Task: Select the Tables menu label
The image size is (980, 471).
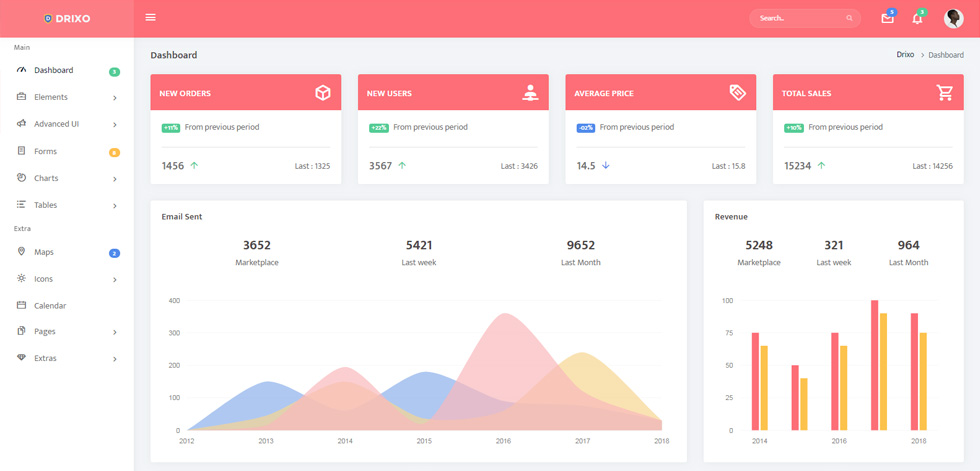Action: click(x=46, y=205)
